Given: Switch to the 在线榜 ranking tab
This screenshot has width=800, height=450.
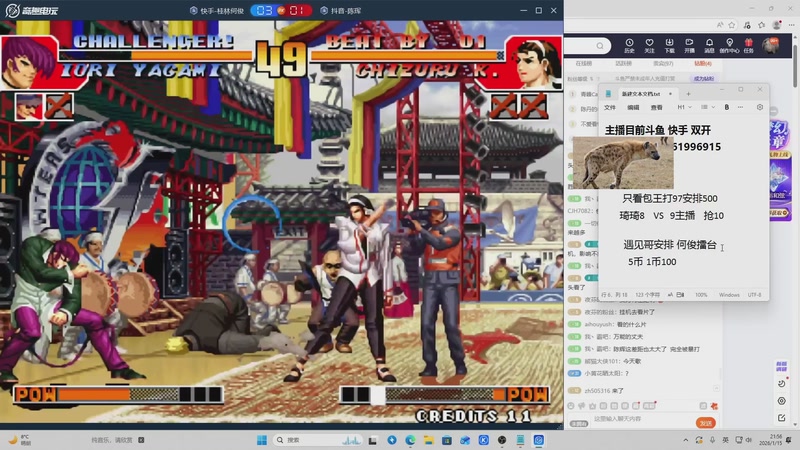Looking at the screenshot, I should [584, 63].
